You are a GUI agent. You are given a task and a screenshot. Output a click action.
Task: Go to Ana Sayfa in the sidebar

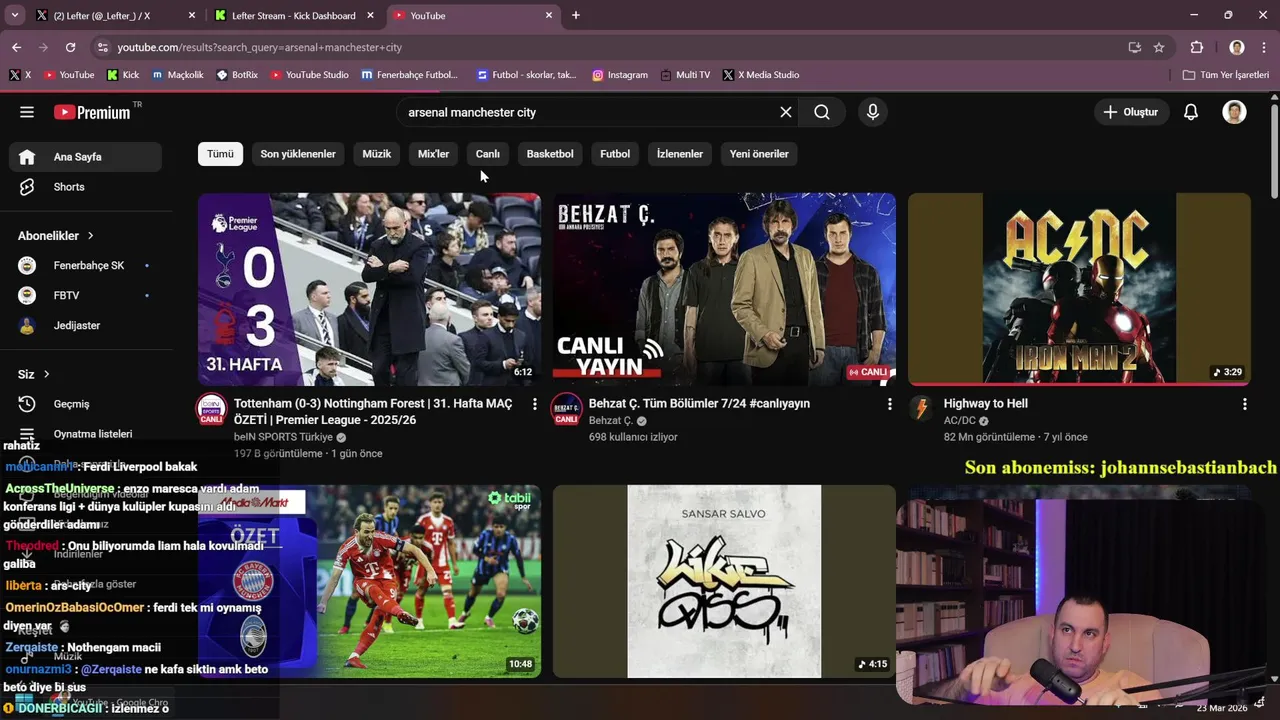(85, 157)
